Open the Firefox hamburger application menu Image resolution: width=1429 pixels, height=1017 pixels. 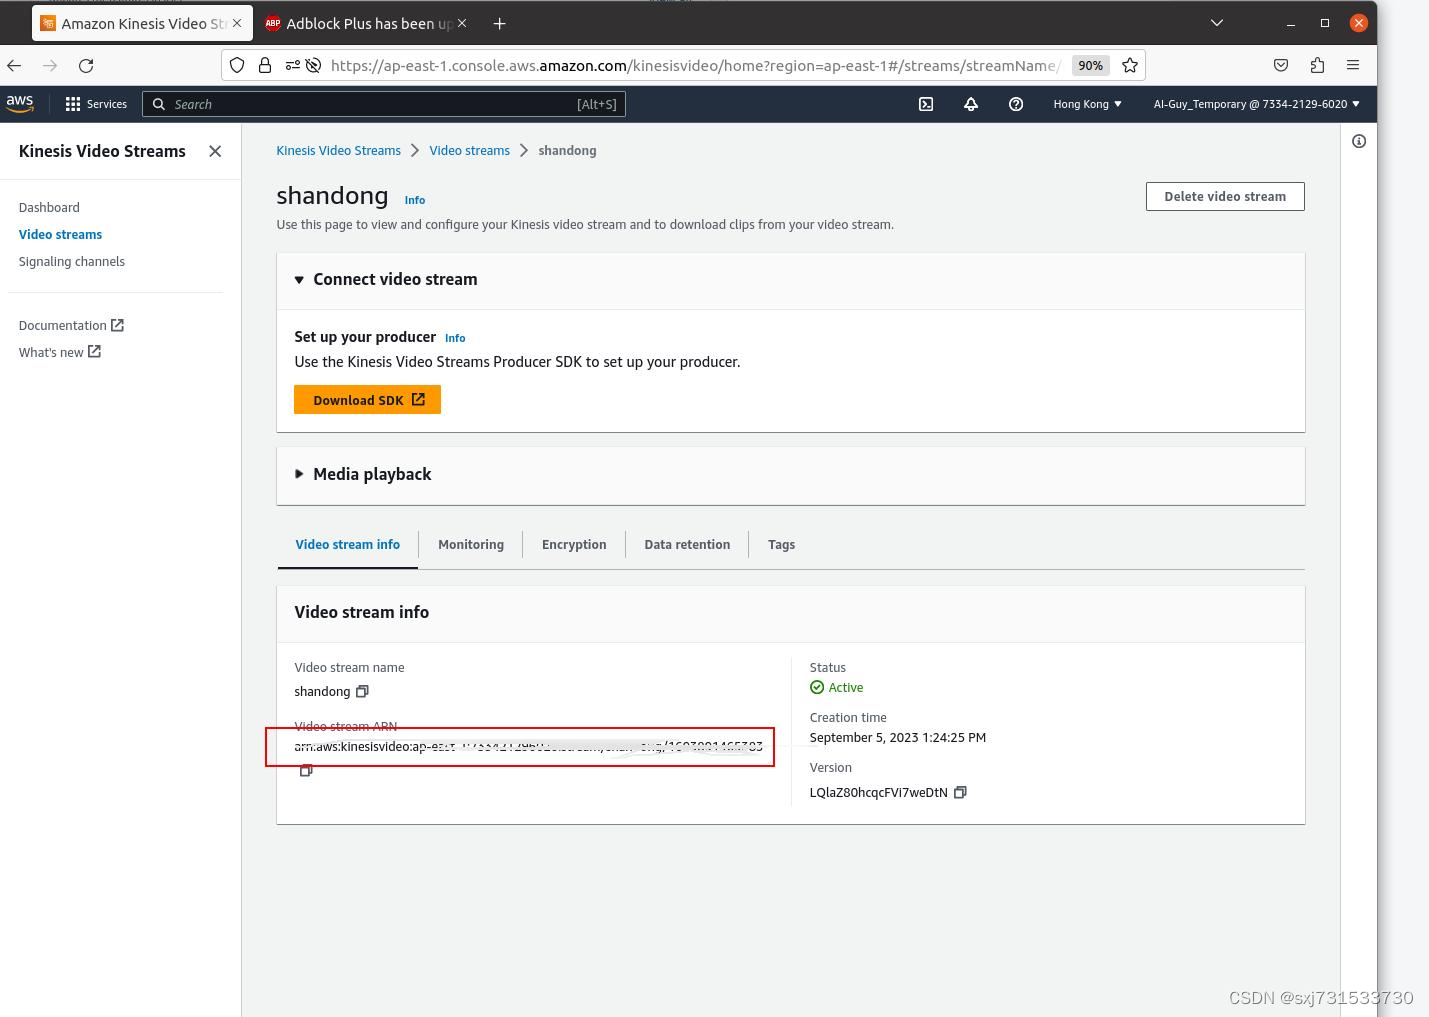tap(1353, 65)
